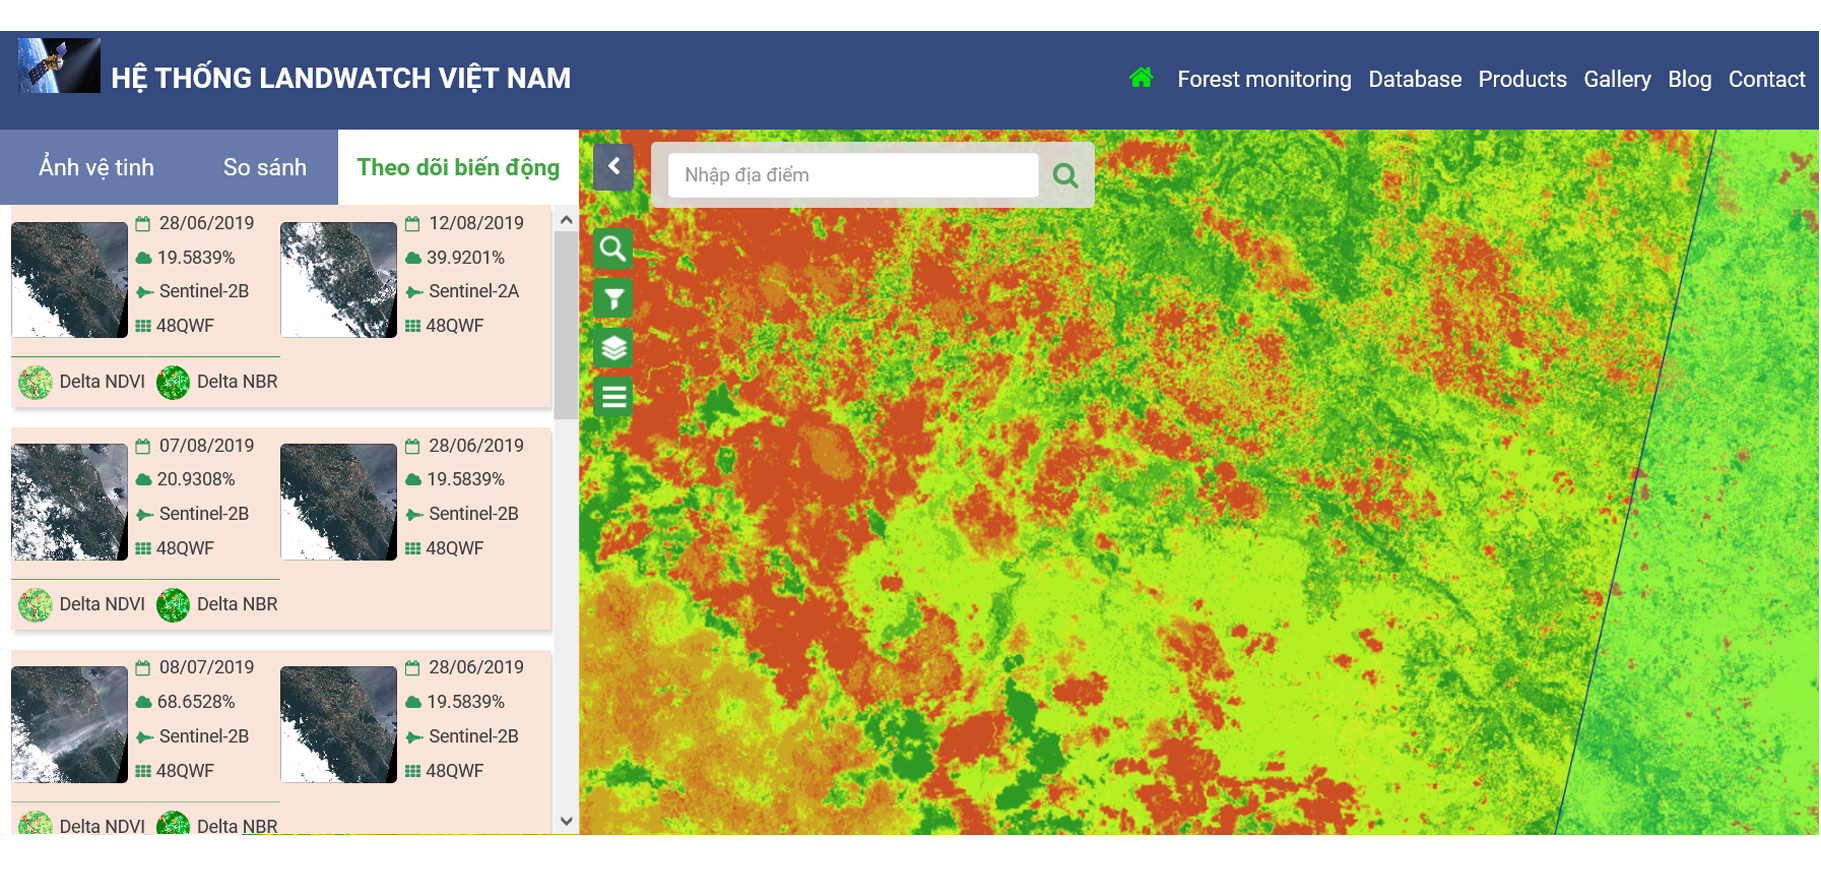Open the hamburger list menu on map

pos(613,397)
